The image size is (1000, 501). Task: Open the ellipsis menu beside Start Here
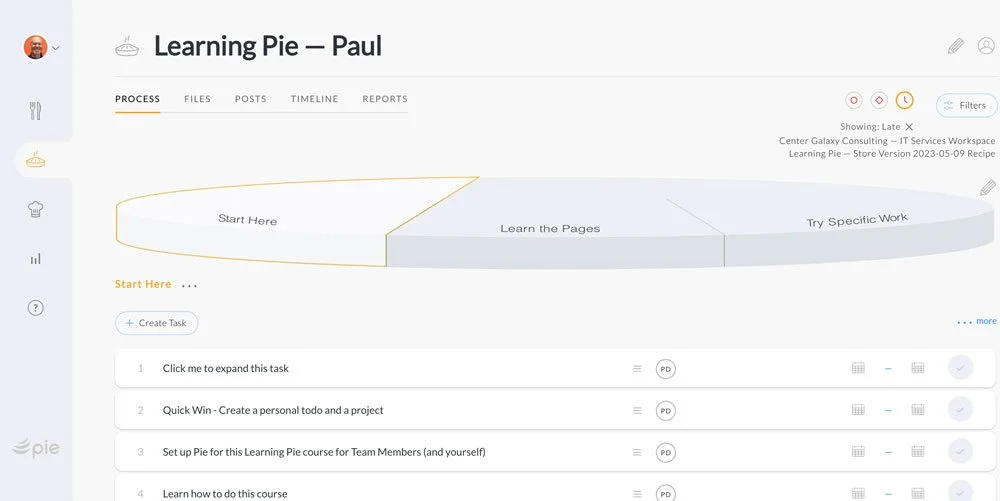[x=189, y=285]
